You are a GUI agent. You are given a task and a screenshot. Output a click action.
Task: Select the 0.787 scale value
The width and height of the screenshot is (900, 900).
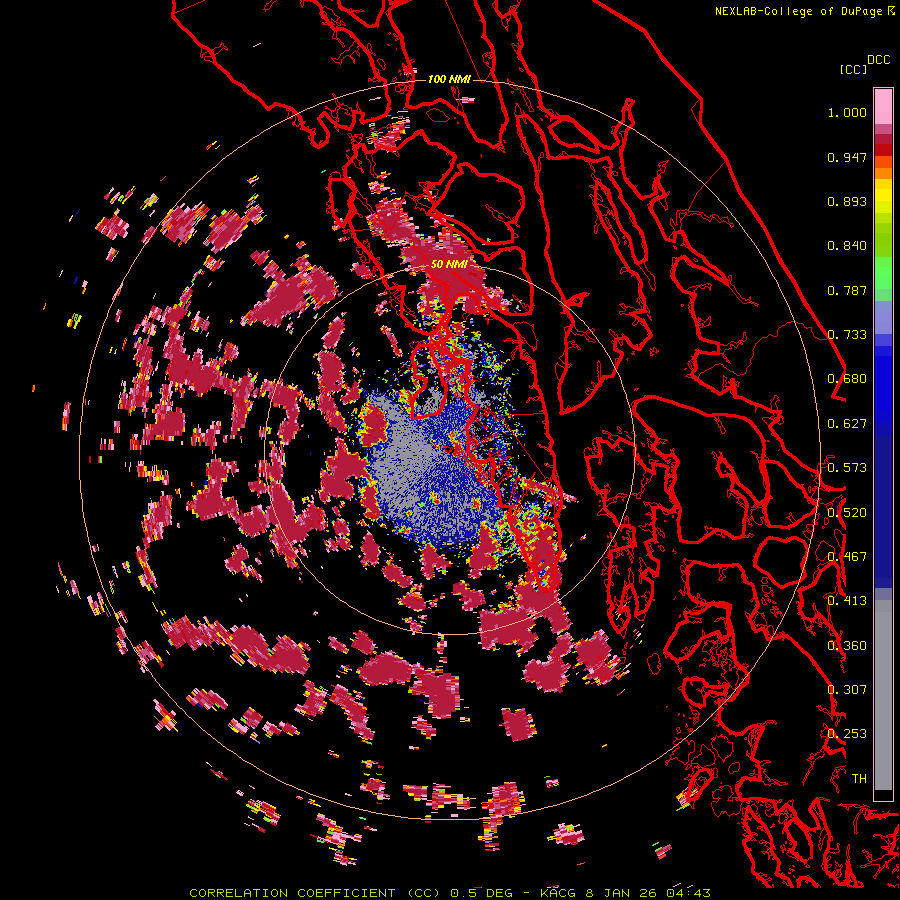click(x=847, y=290)
